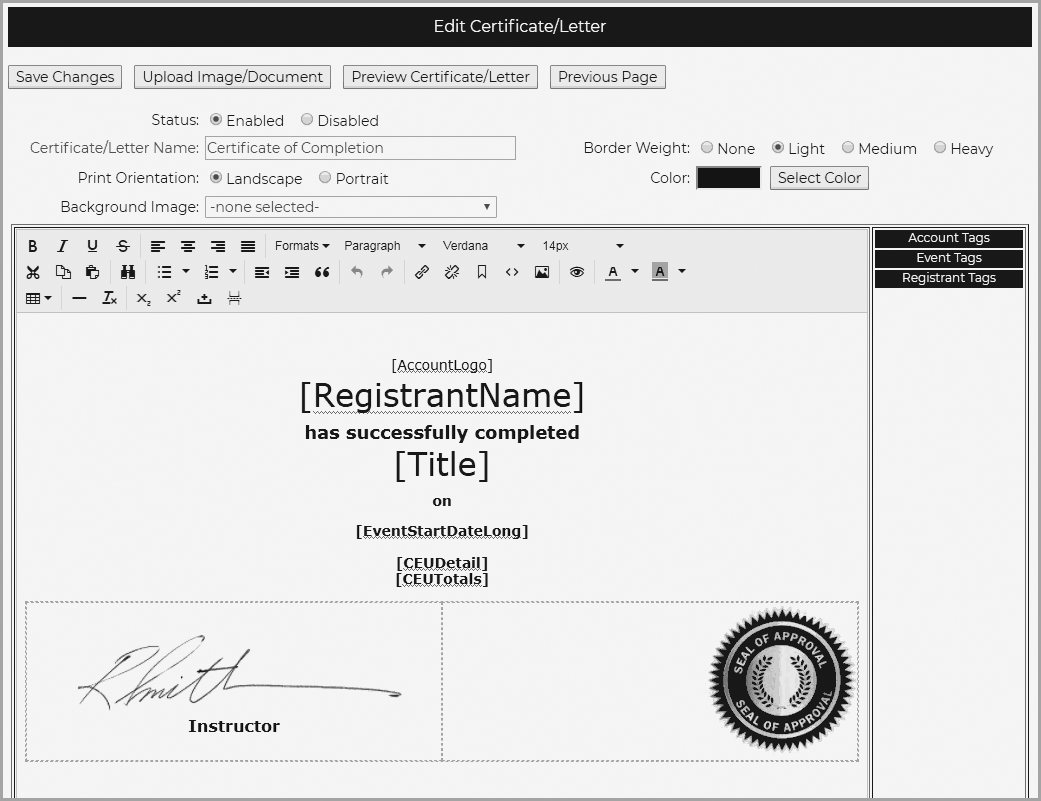Image resolution: width=1041 pixels, height=801 pixels.
Task: Toggle bold formatting in the editor toolbar
Action: tap(33, 246)
